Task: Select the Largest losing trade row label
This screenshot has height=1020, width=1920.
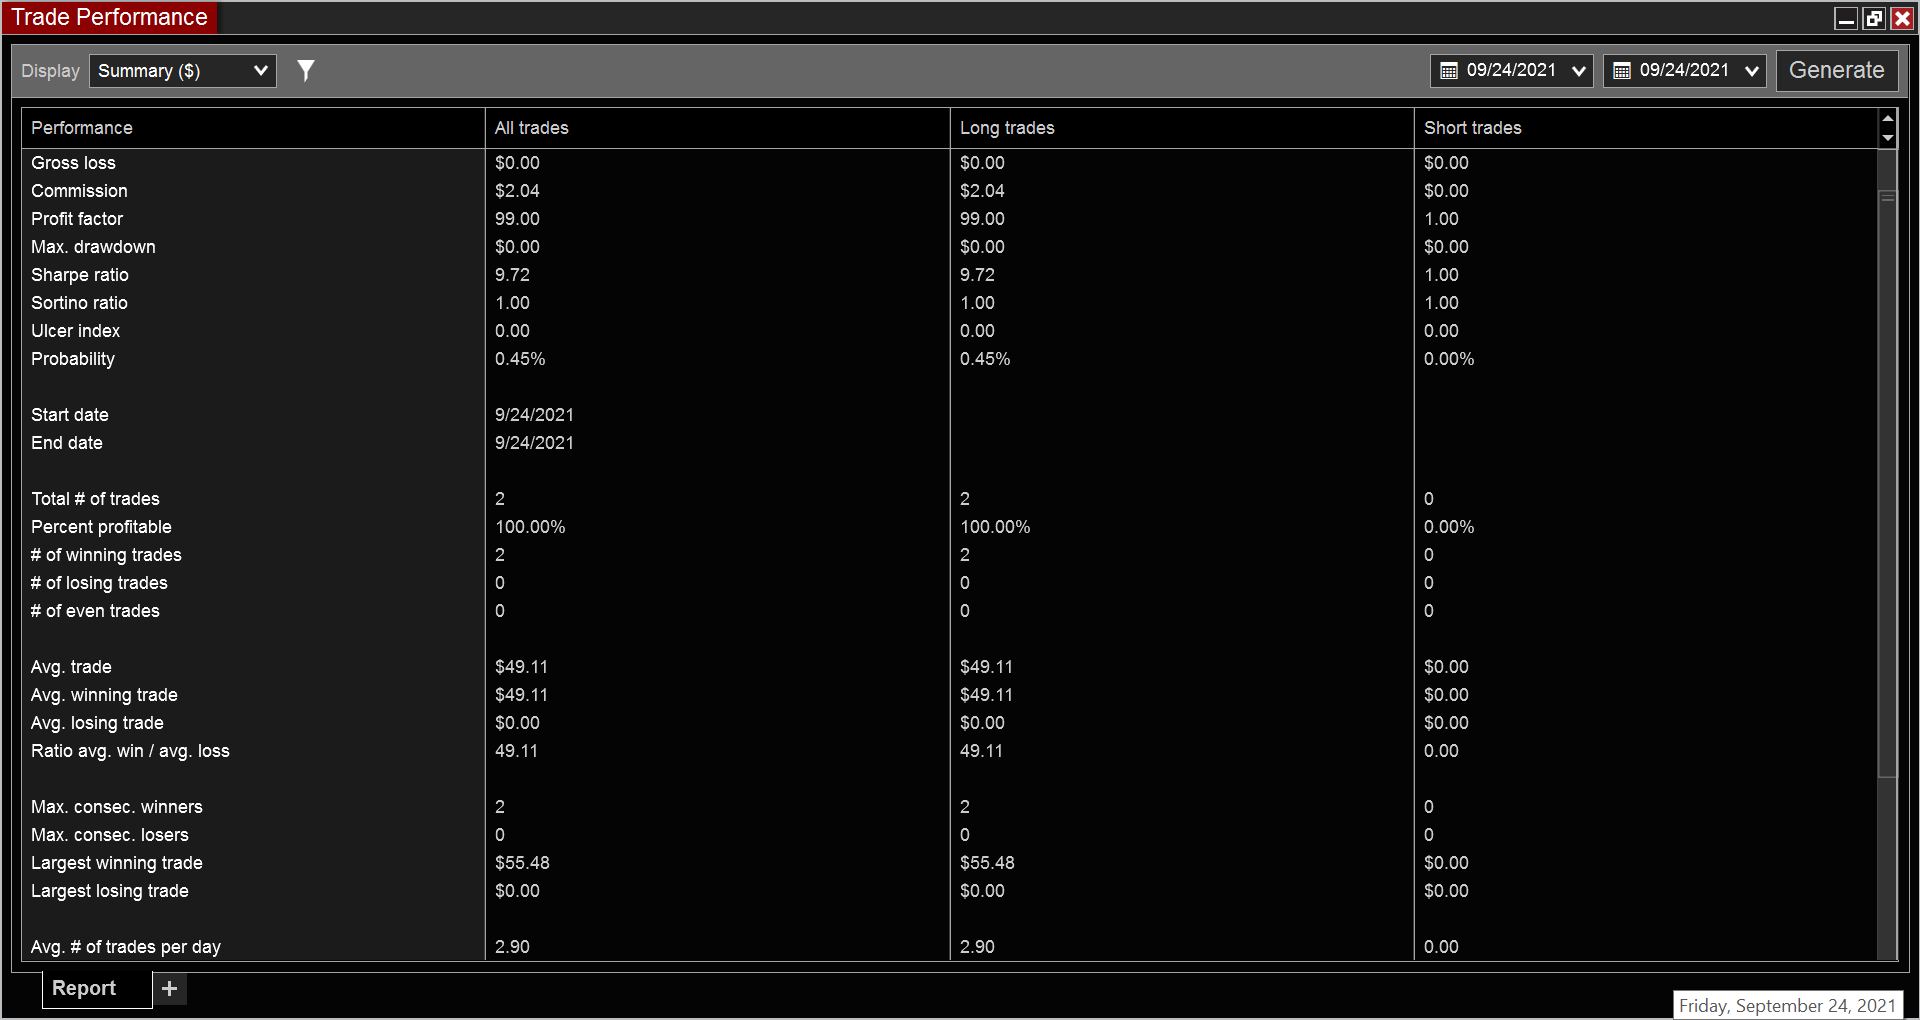Action: pyautogui.click(x=110, y=891)
